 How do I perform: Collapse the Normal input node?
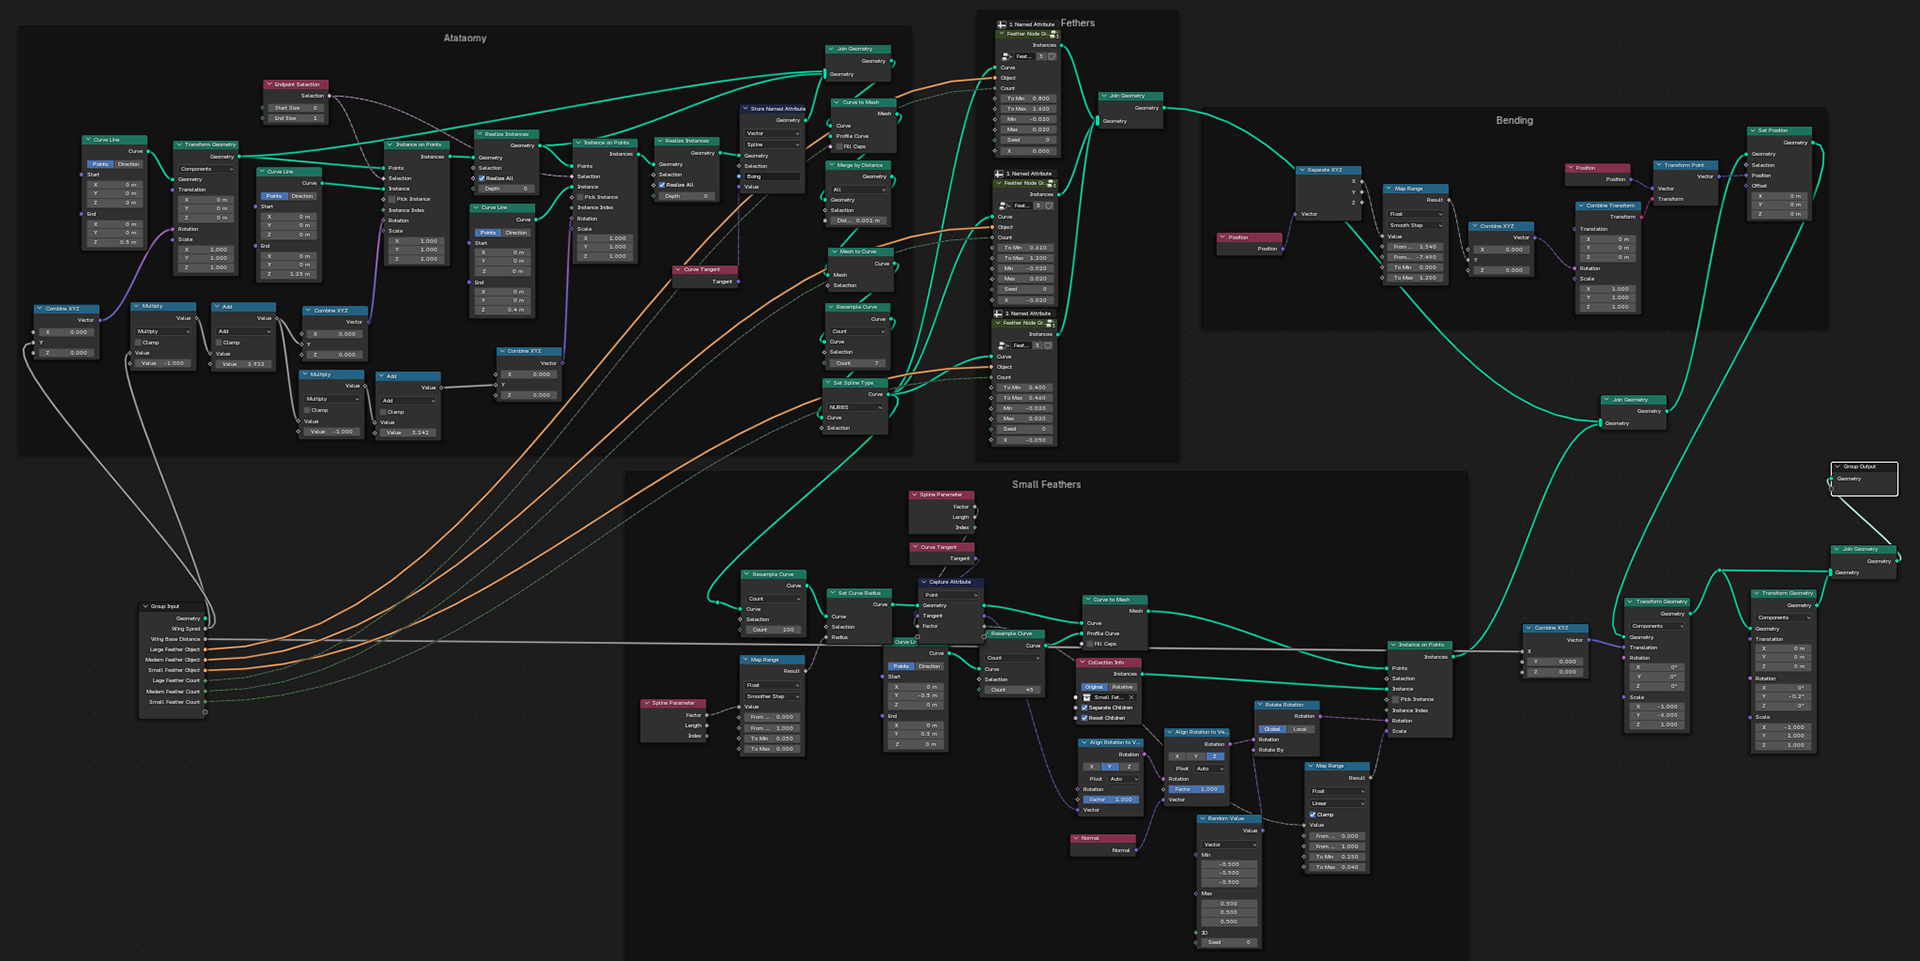(x=1076, y=838)
